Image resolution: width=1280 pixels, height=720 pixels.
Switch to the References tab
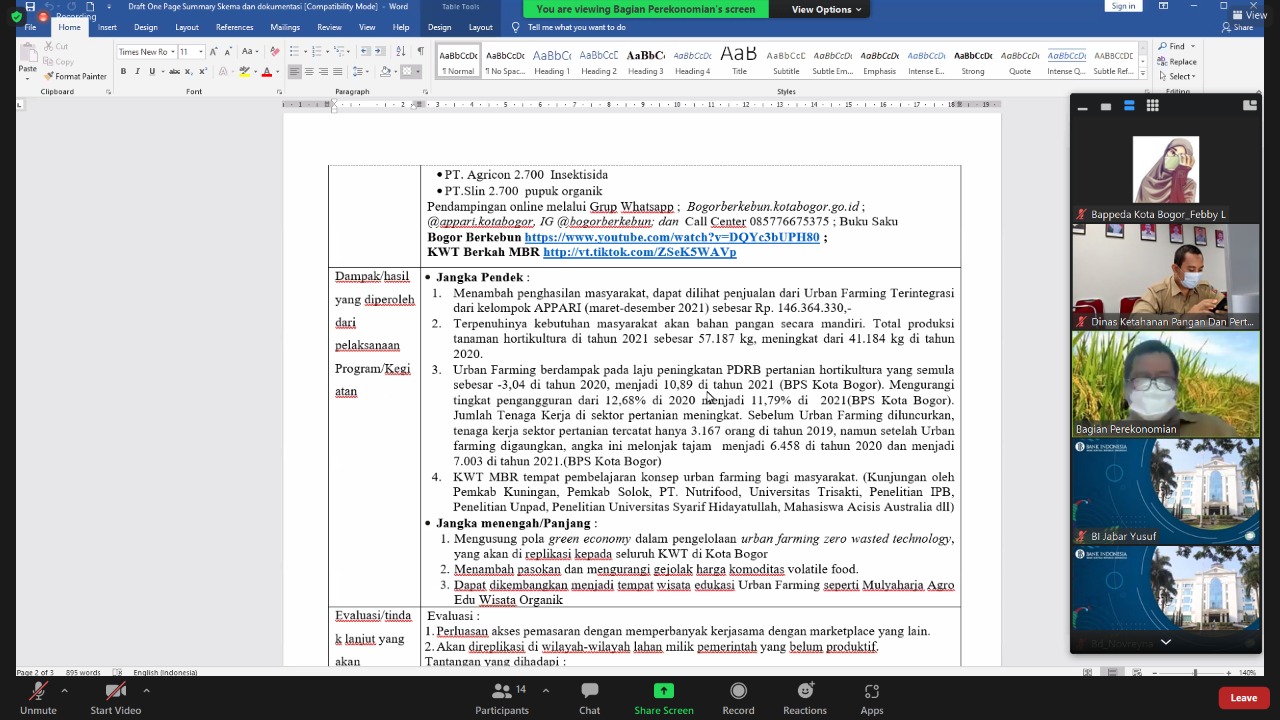click(234, 27)
